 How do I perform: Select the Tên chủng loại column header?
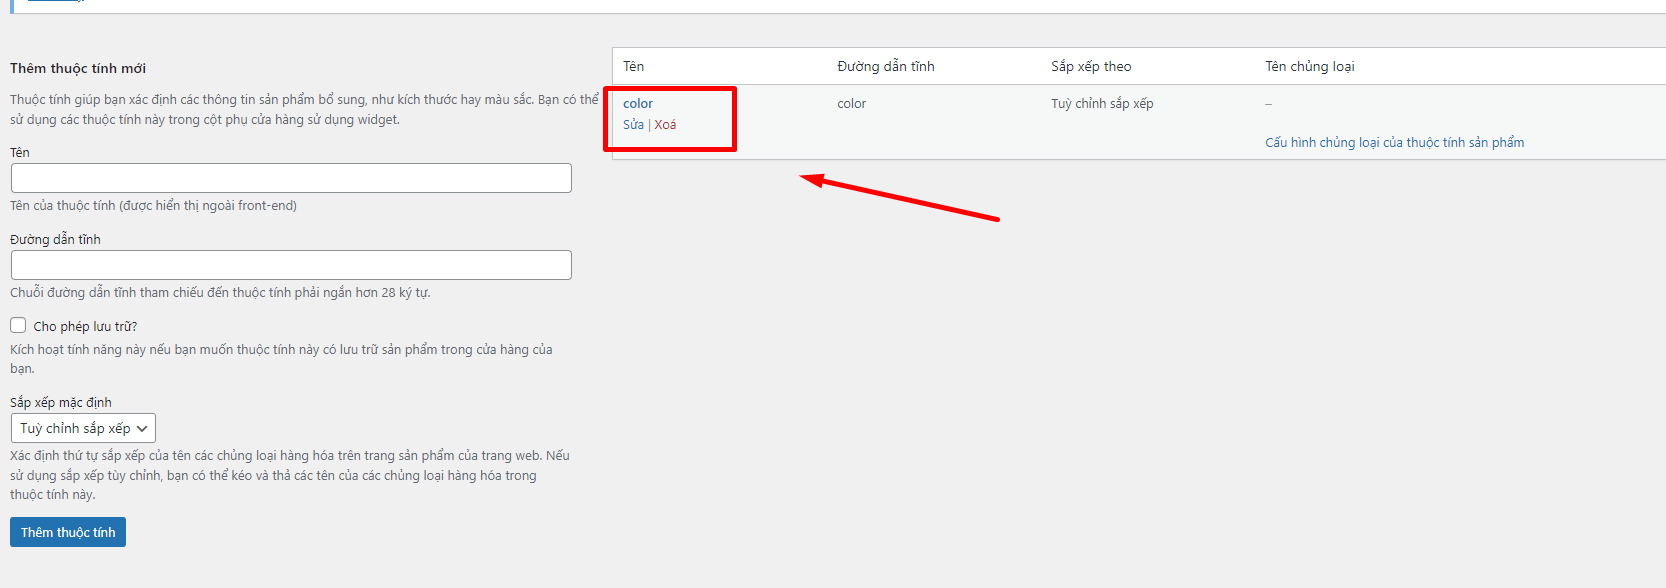[x=1309, y=67]
